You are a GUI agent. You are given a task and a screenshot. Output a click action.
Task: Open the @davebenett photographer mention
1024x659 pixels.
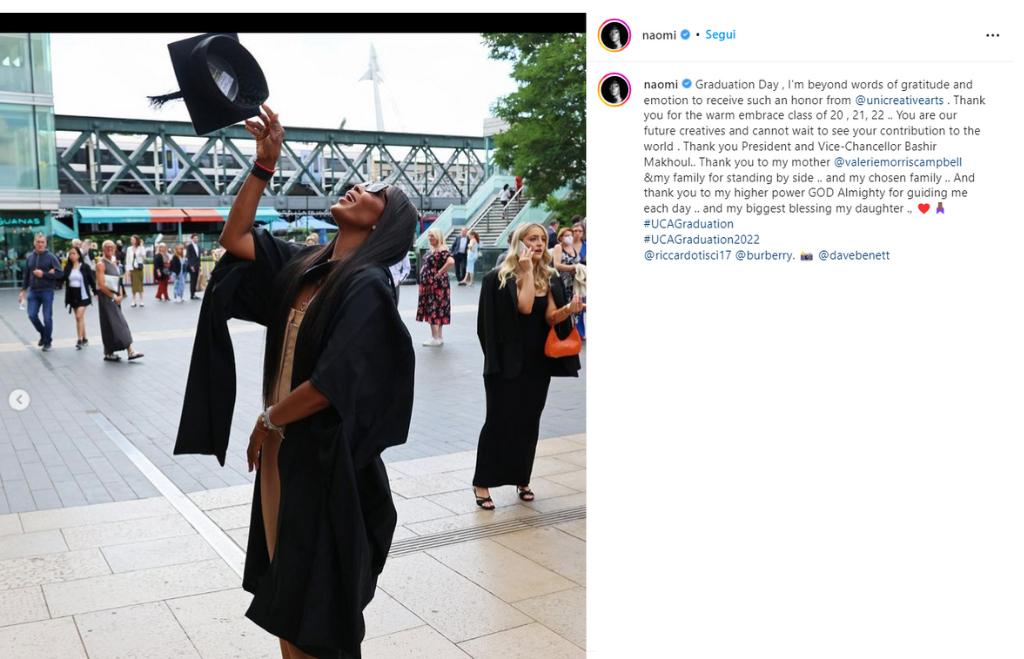pyautogui.click(x=854, y=255)
